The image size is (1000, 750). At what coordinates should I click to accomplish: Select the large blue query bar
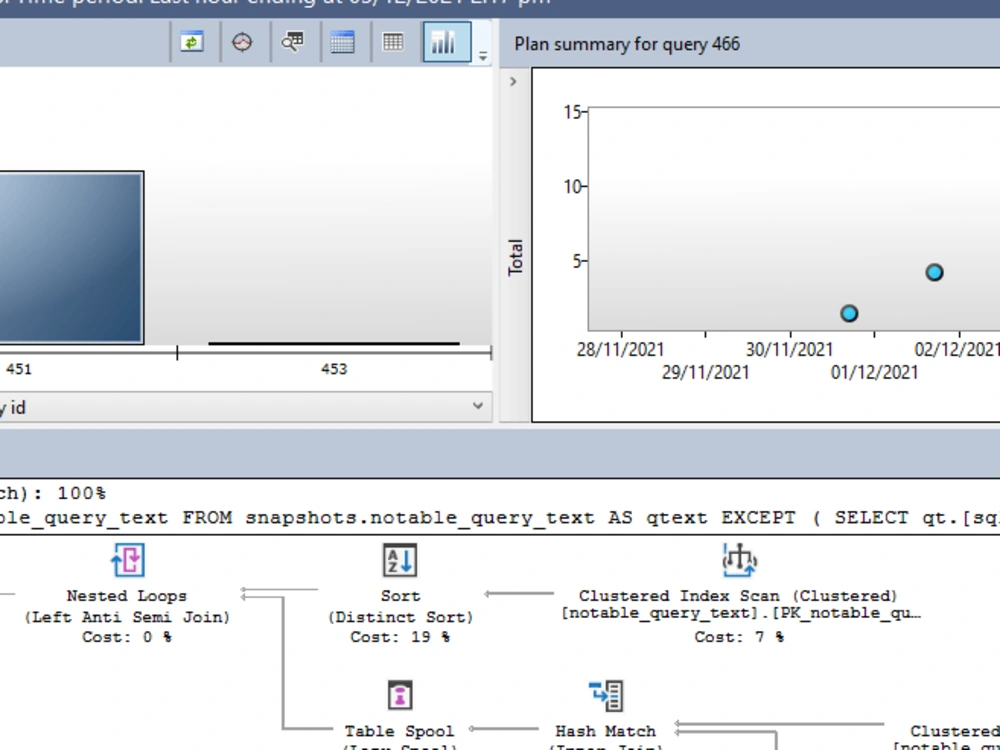coord(71,258)
